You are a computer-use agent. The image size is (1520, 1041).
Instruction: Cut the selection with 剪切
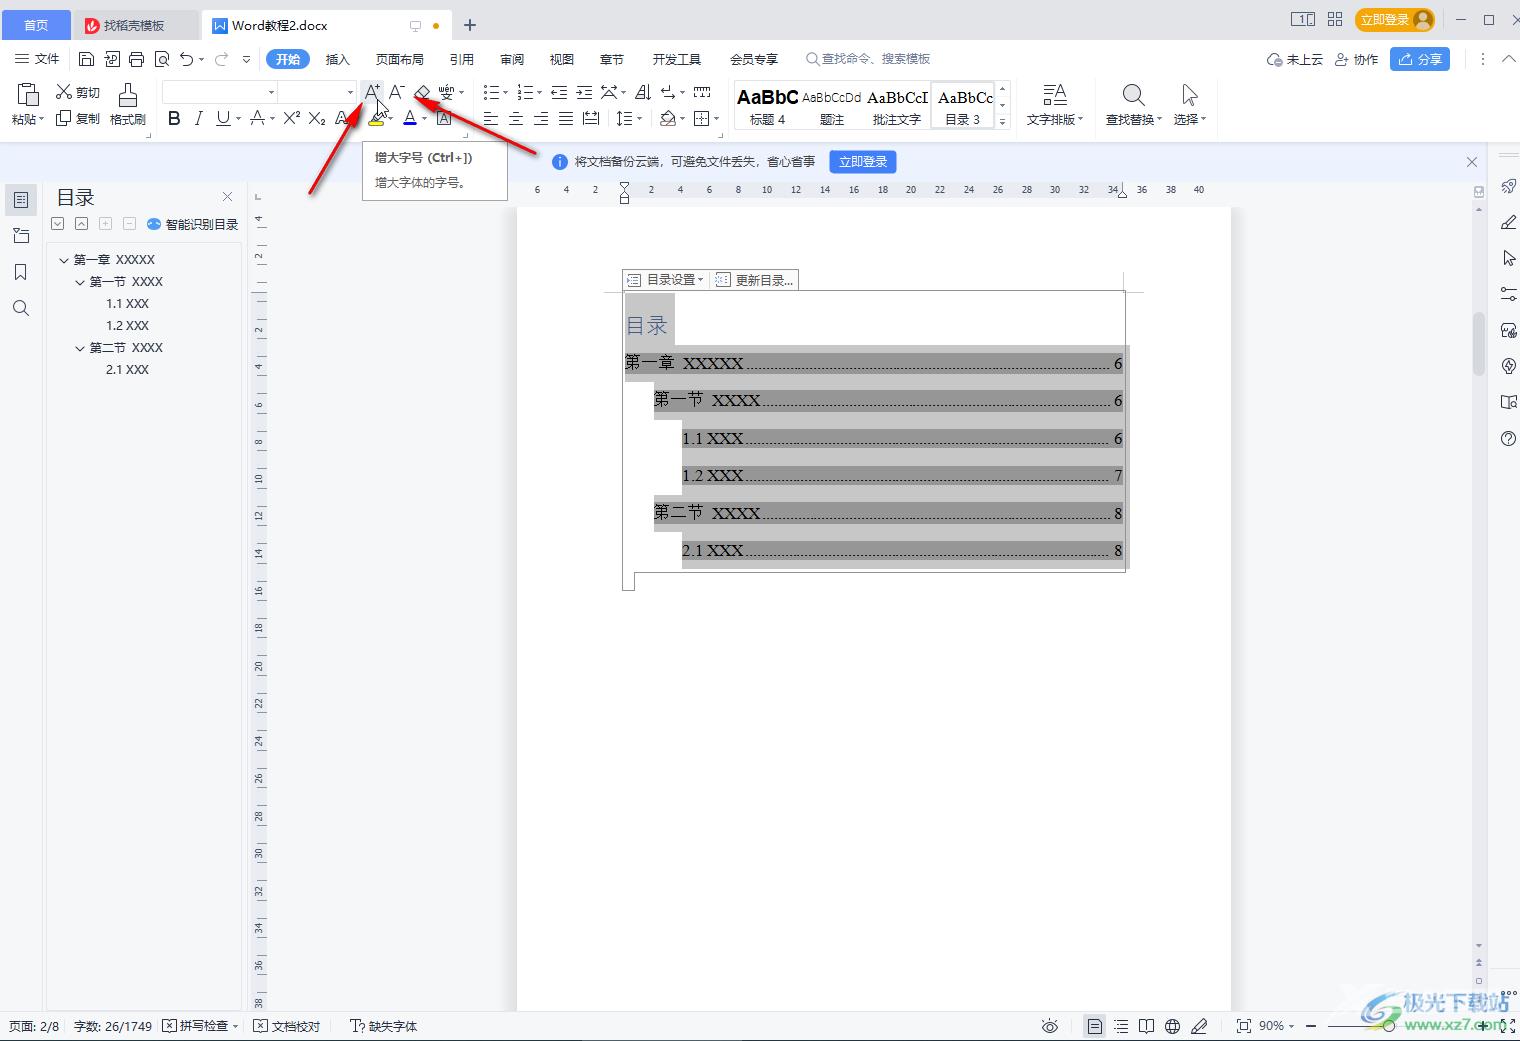pyautogui.click(x=78, y=92)
